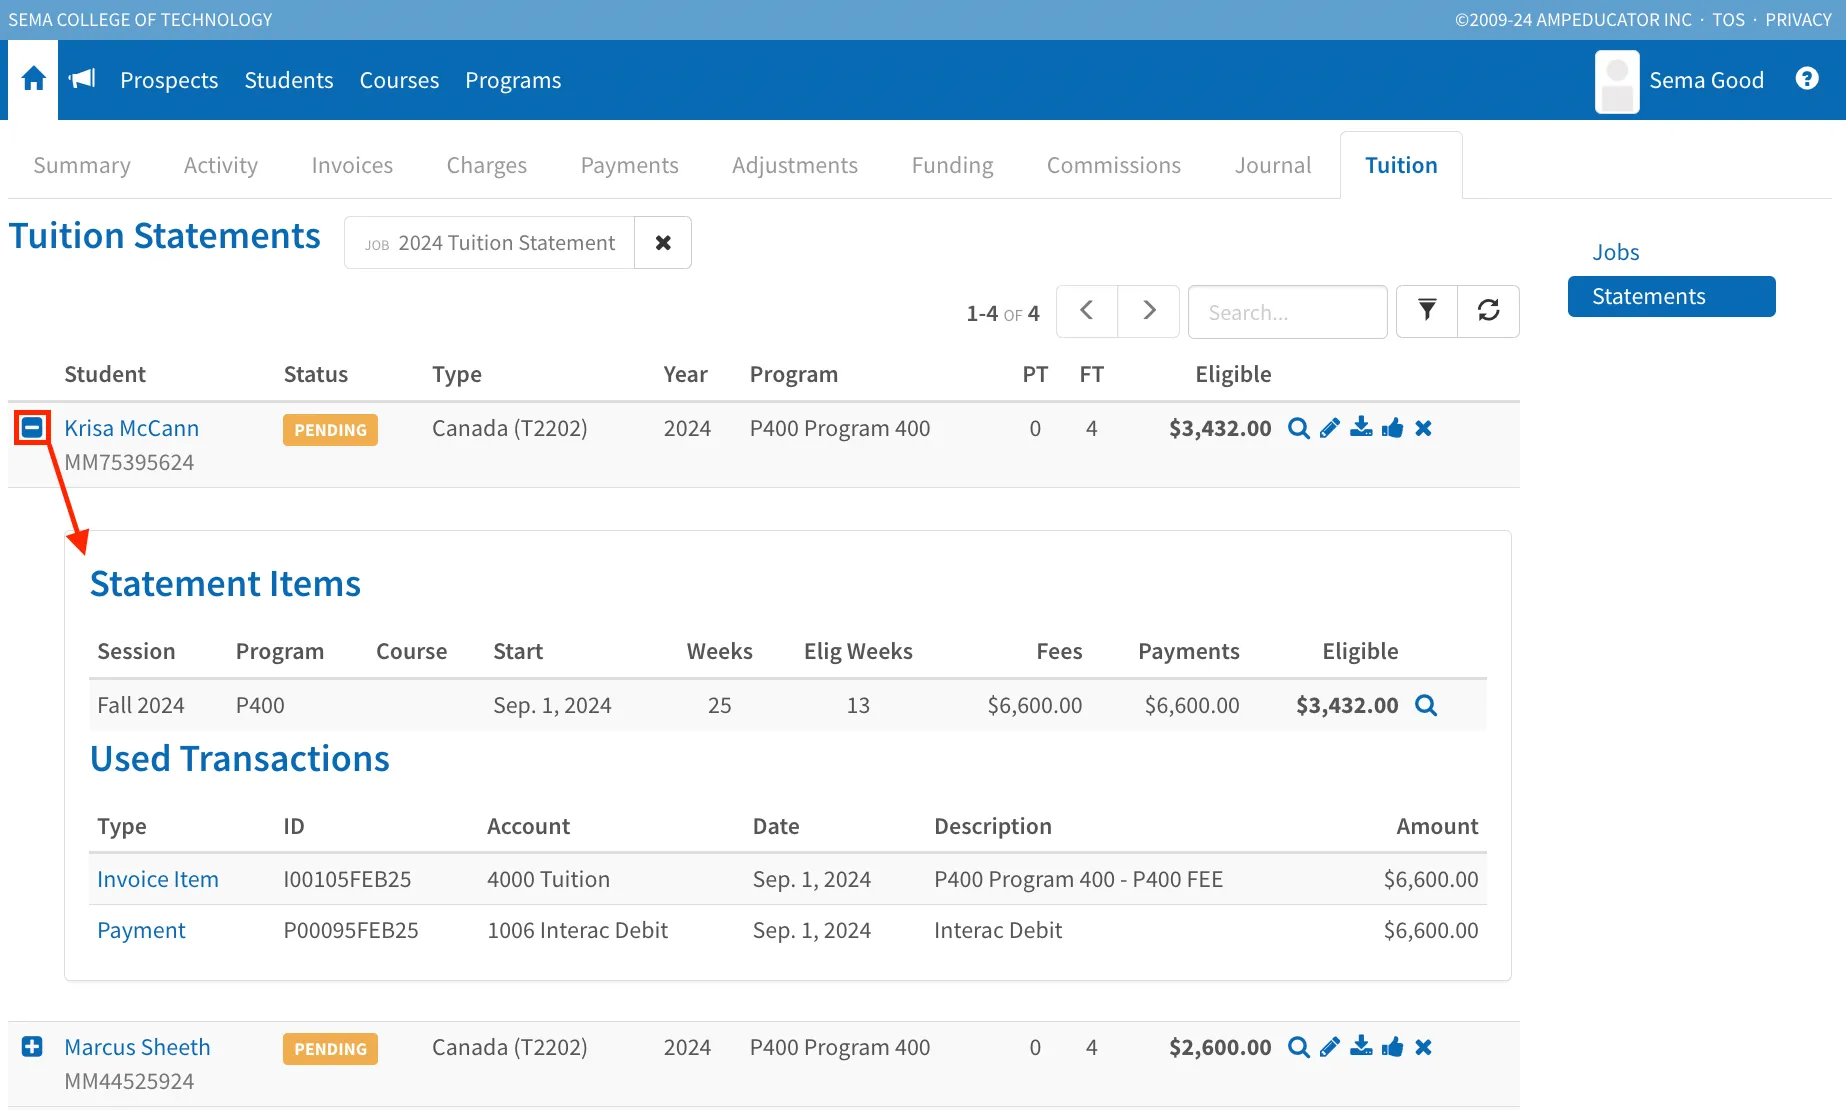Open Programs in the top navigation
1846x1110 pixels.
513,80
